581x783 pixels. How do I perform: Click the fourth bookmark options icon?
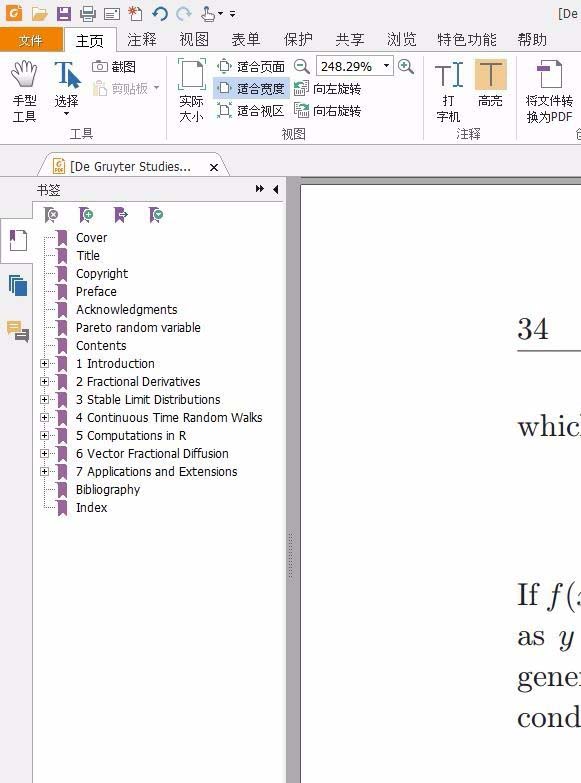point(156,215)
